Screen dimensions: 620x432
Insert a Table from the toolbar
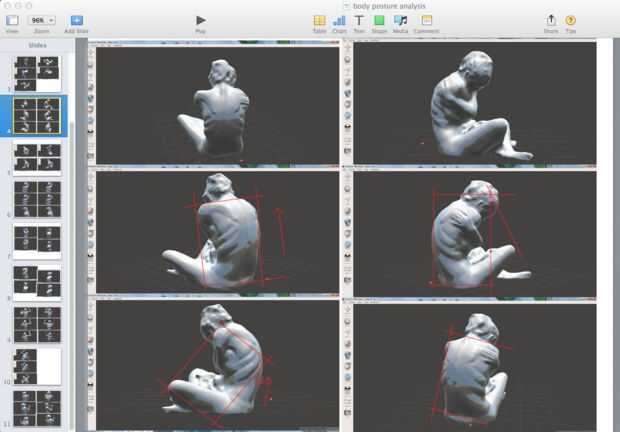[x=319, y=21]
